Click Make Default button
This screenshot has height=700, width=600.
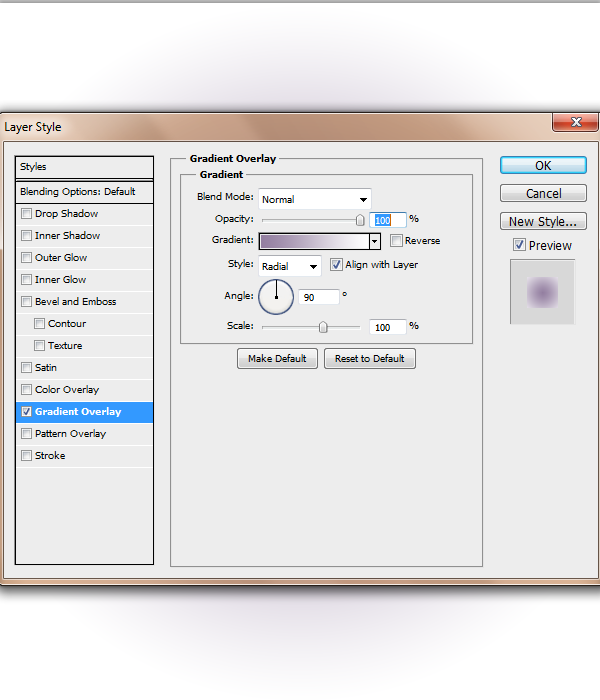277,358
